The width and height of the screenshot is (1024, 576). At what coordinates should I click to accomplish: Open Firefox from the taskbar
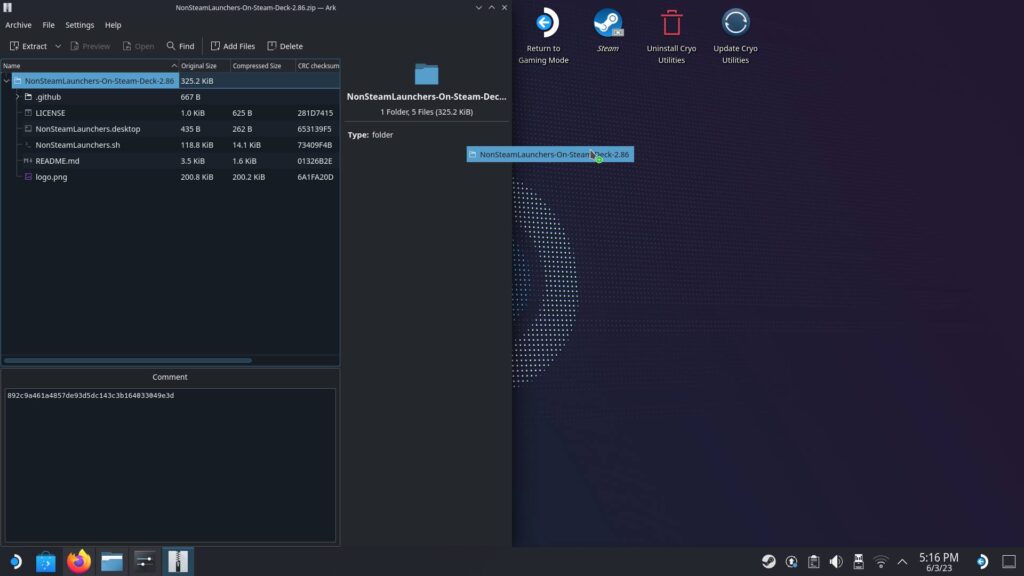tap(79, 561)
